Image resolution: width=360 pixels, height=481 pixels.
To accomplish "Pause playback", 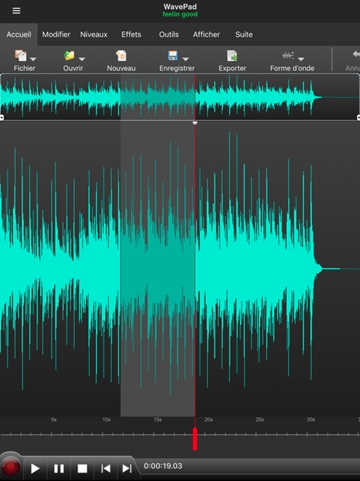I will [x=59, y=469].
